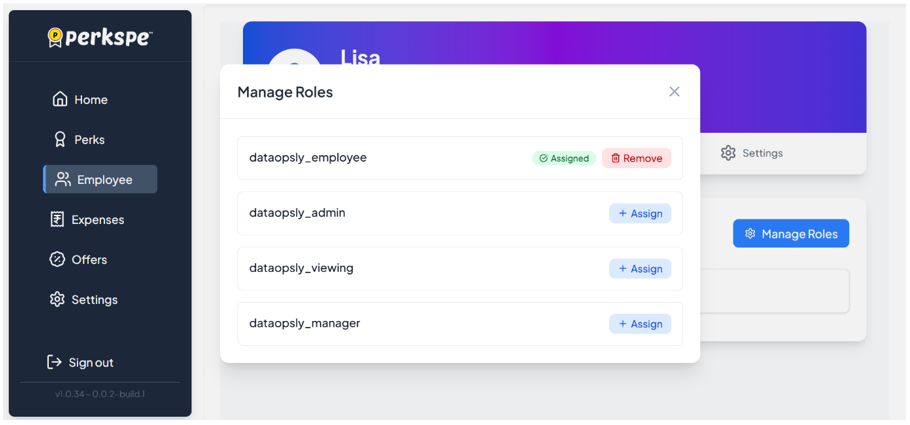This screenshot has height=425, width=910.
Task: Click the version number text in sidebar
Action: [100, 394]
